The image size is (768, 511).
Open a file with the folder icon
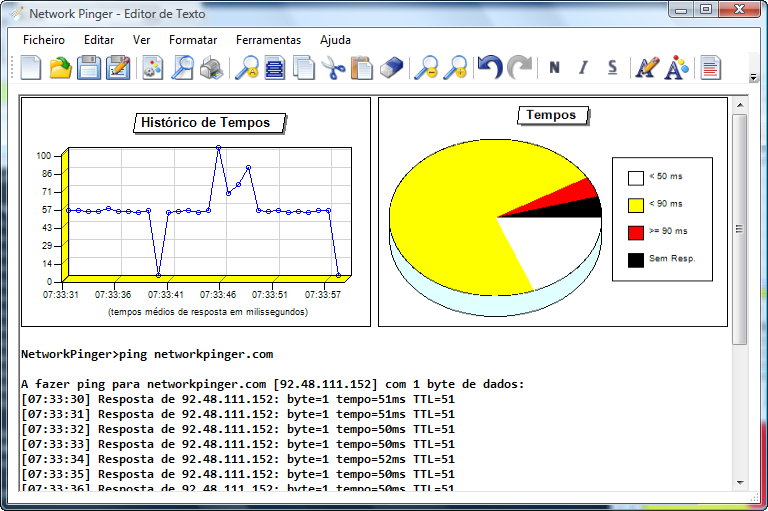tap(60, 68)
